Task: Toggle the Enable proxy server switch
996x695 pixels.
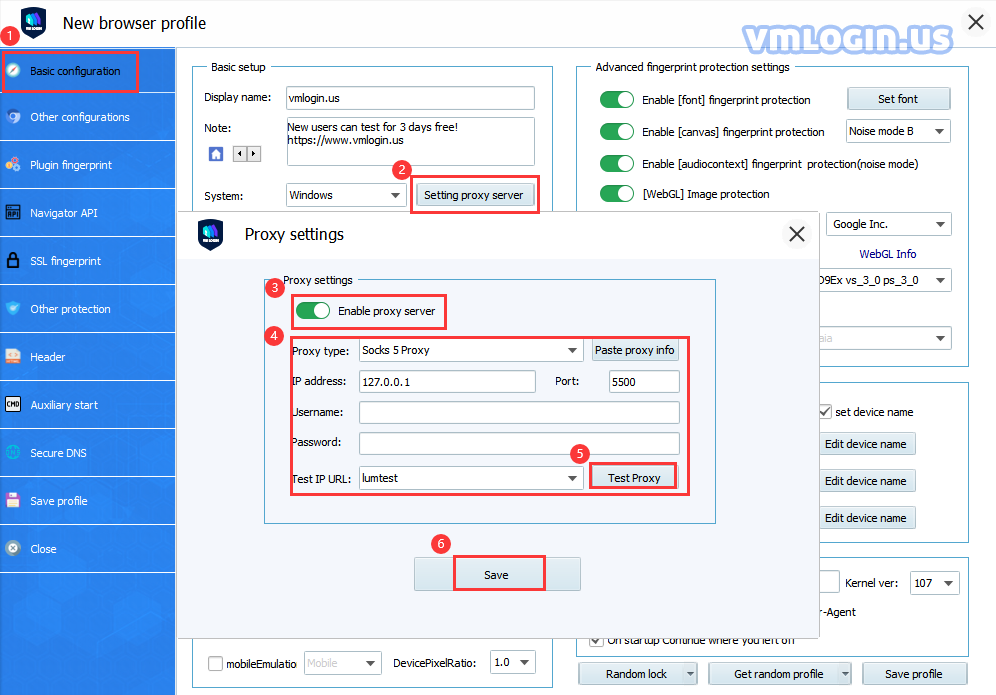Action: point(313,311)
